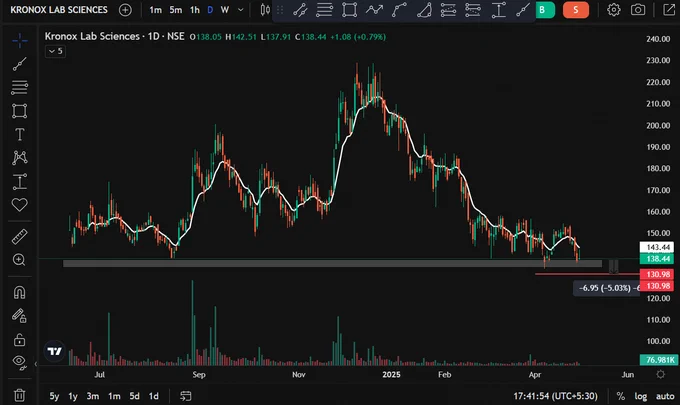680x405 pixels.
Task: Select the Text annotation tool
Action: pos(20,134)
